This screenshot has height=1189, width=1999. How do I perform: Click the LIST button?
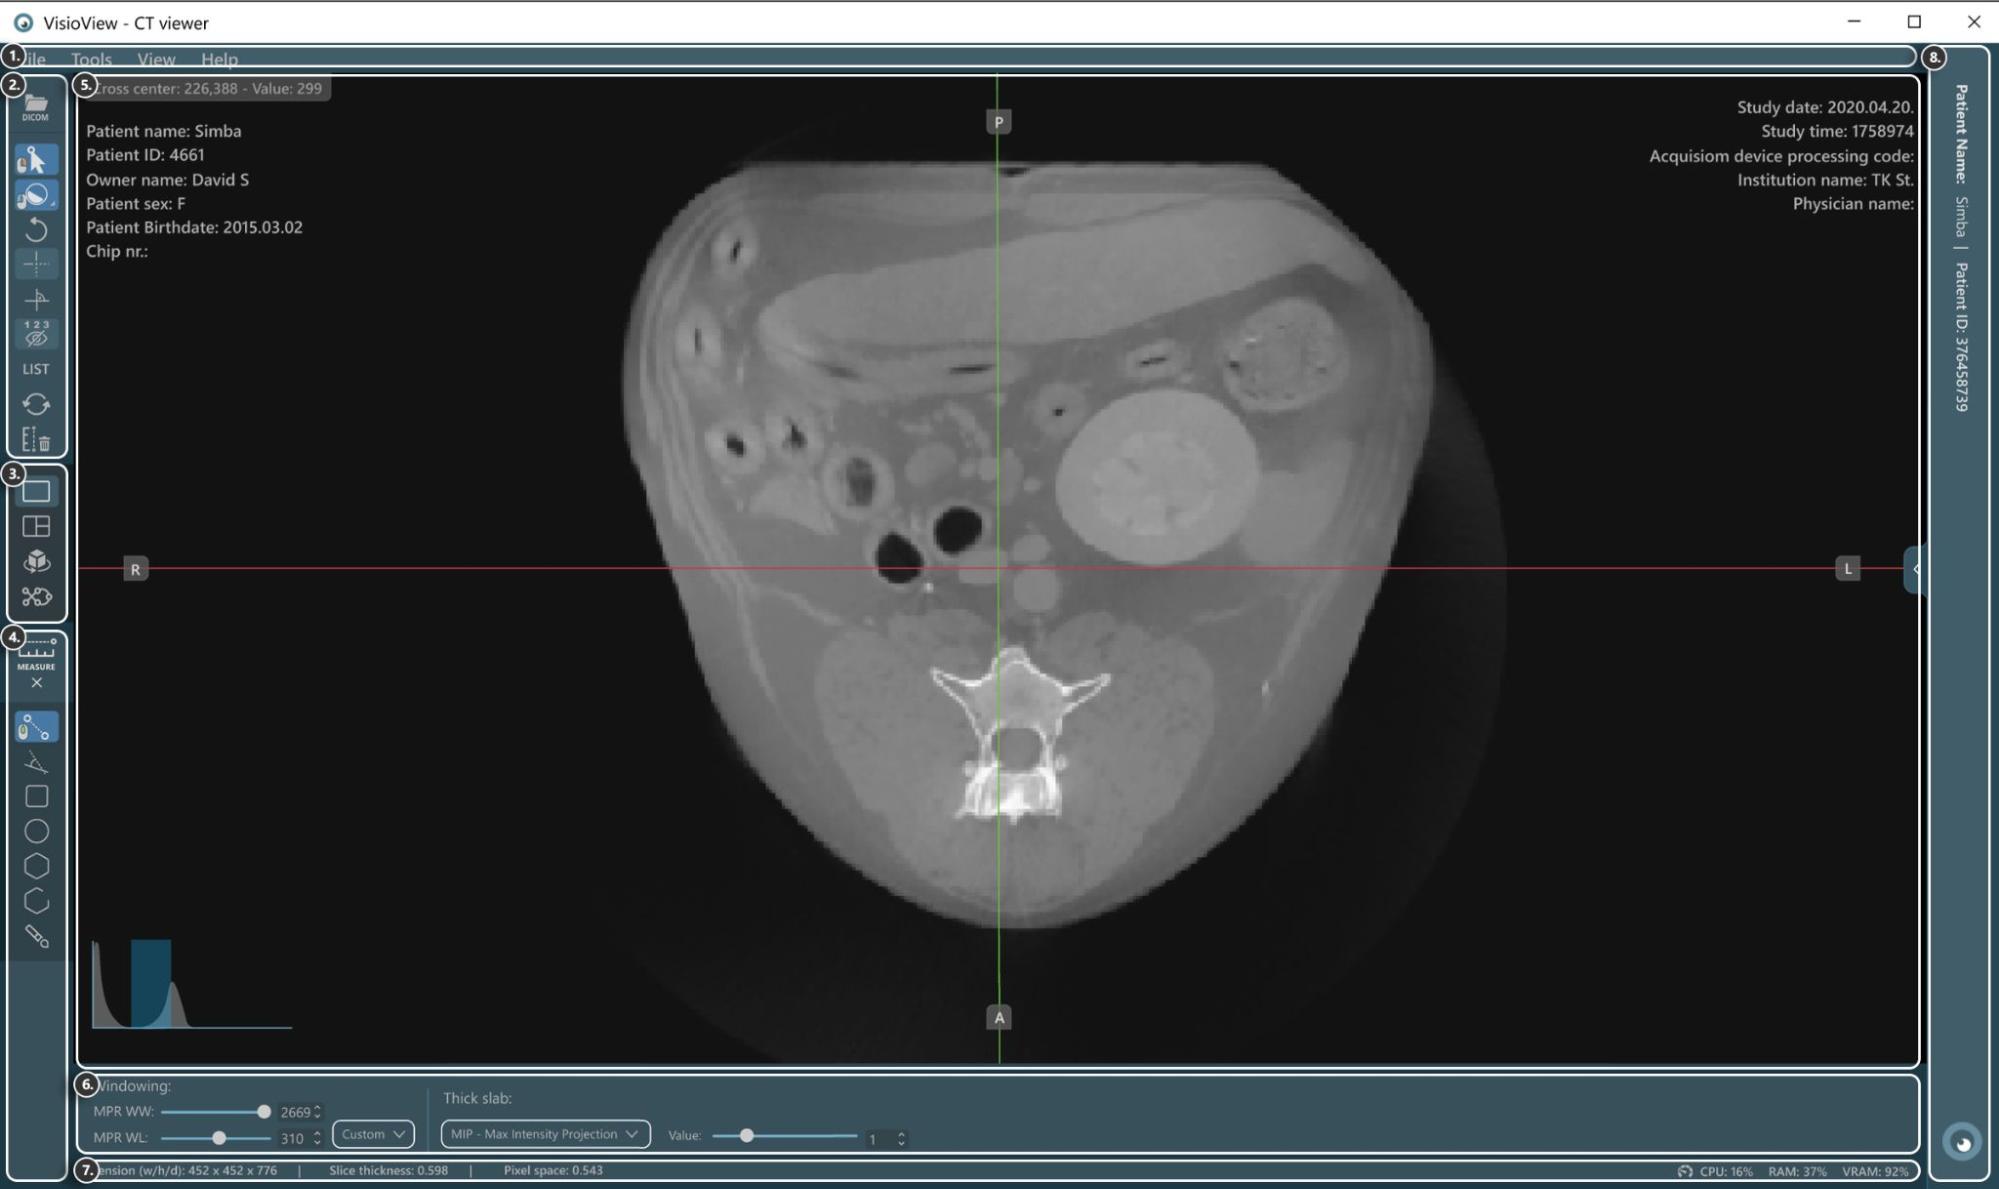(36, 369)
